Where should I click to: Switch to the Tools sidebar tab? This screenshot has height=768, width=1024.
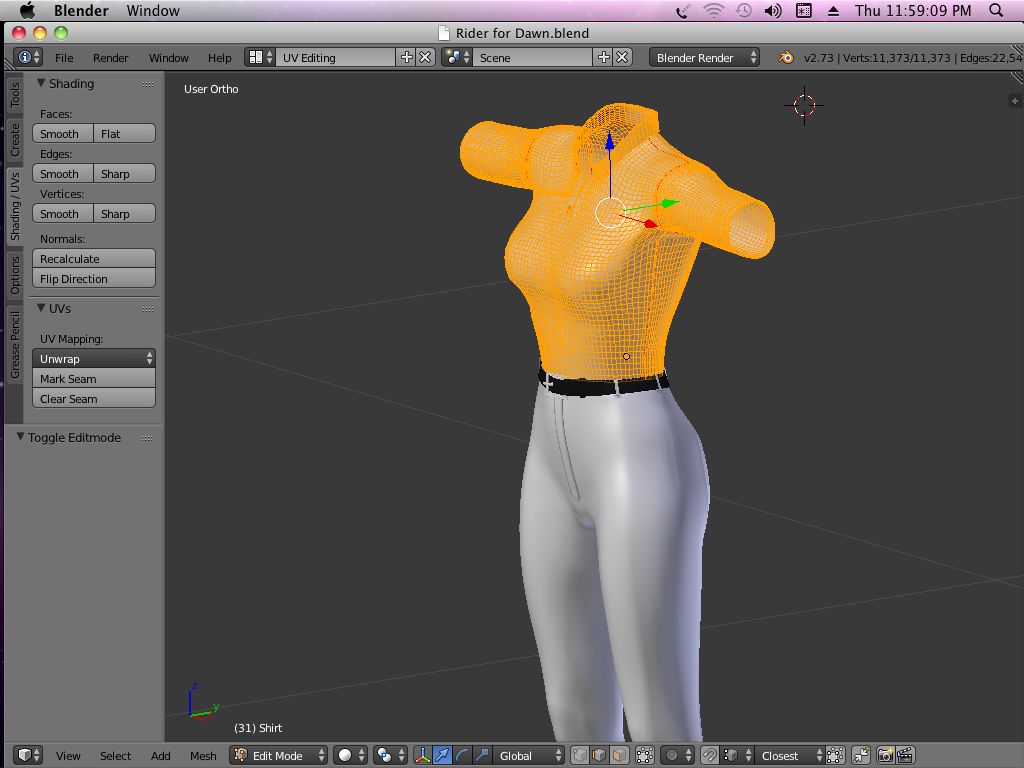pos(15,95)
